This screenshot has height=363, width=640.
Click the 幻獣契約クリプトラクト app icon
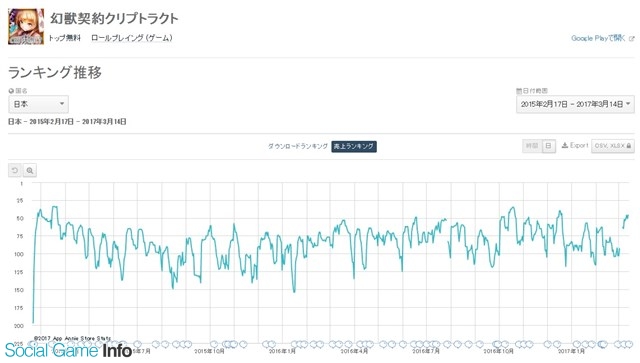(x=26, y=27)
